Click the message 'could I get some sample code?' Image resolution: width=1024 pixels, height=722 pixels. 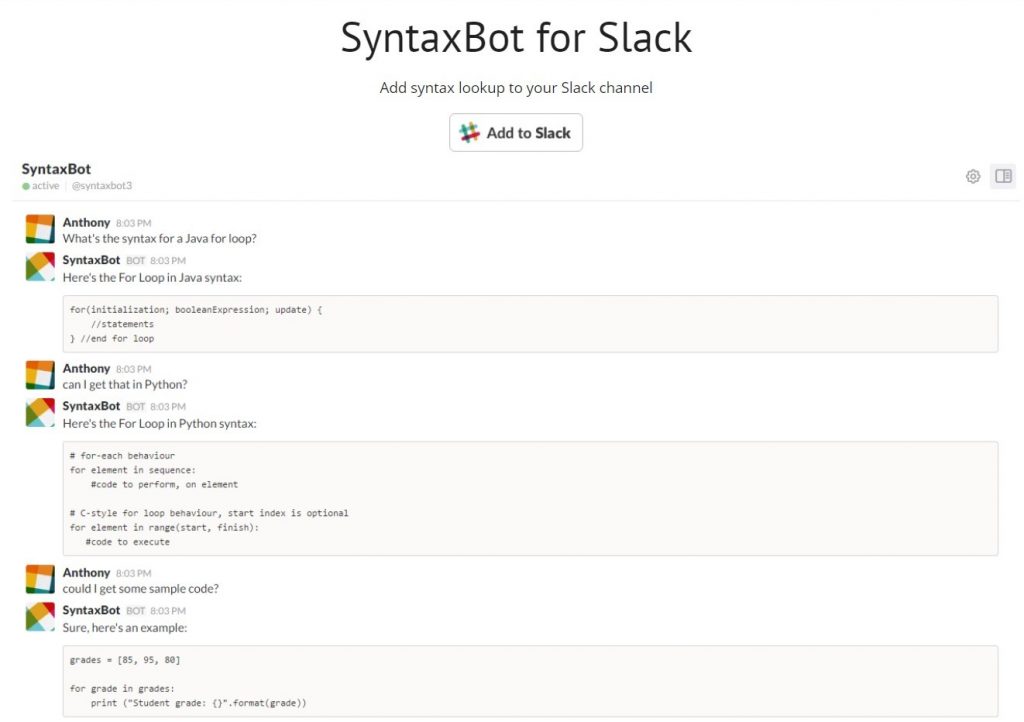click(140, 589)
